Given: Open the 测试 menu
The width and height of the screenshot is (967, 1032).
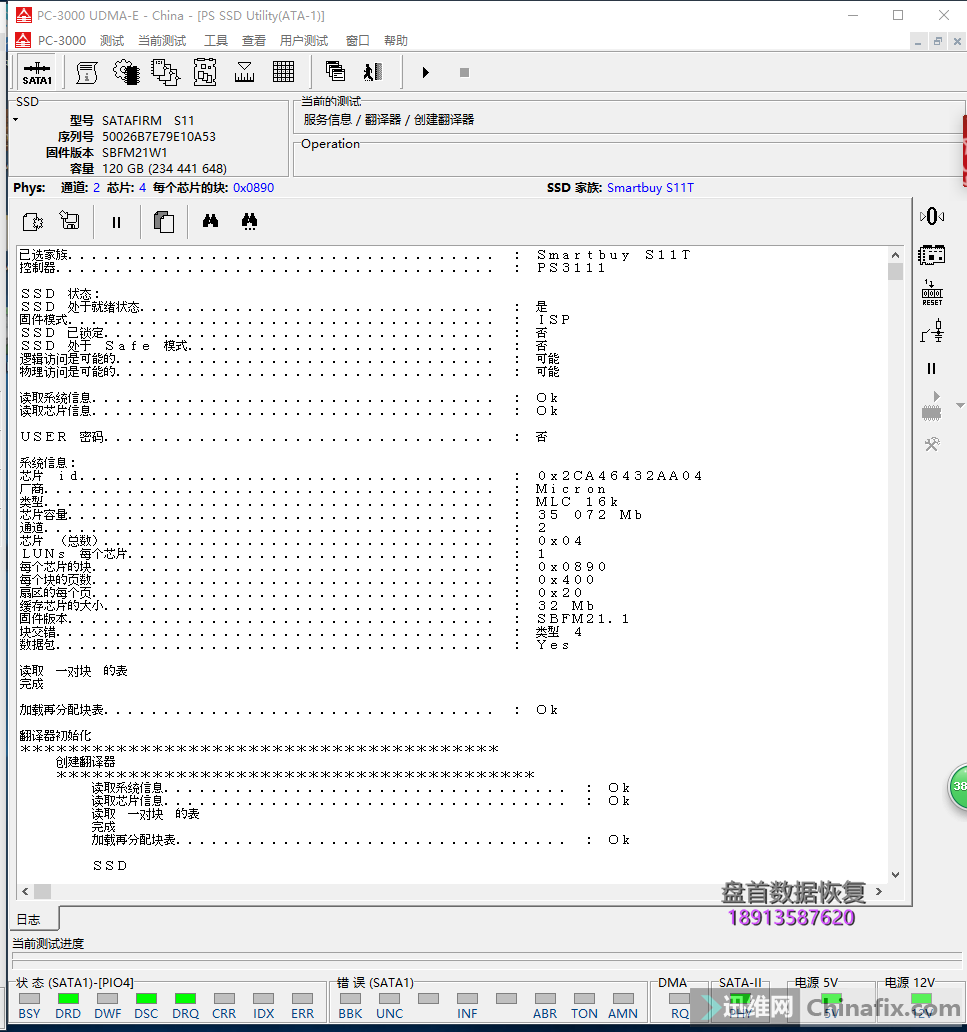Looking at the screenshot, I should click(x=112, y=41).
